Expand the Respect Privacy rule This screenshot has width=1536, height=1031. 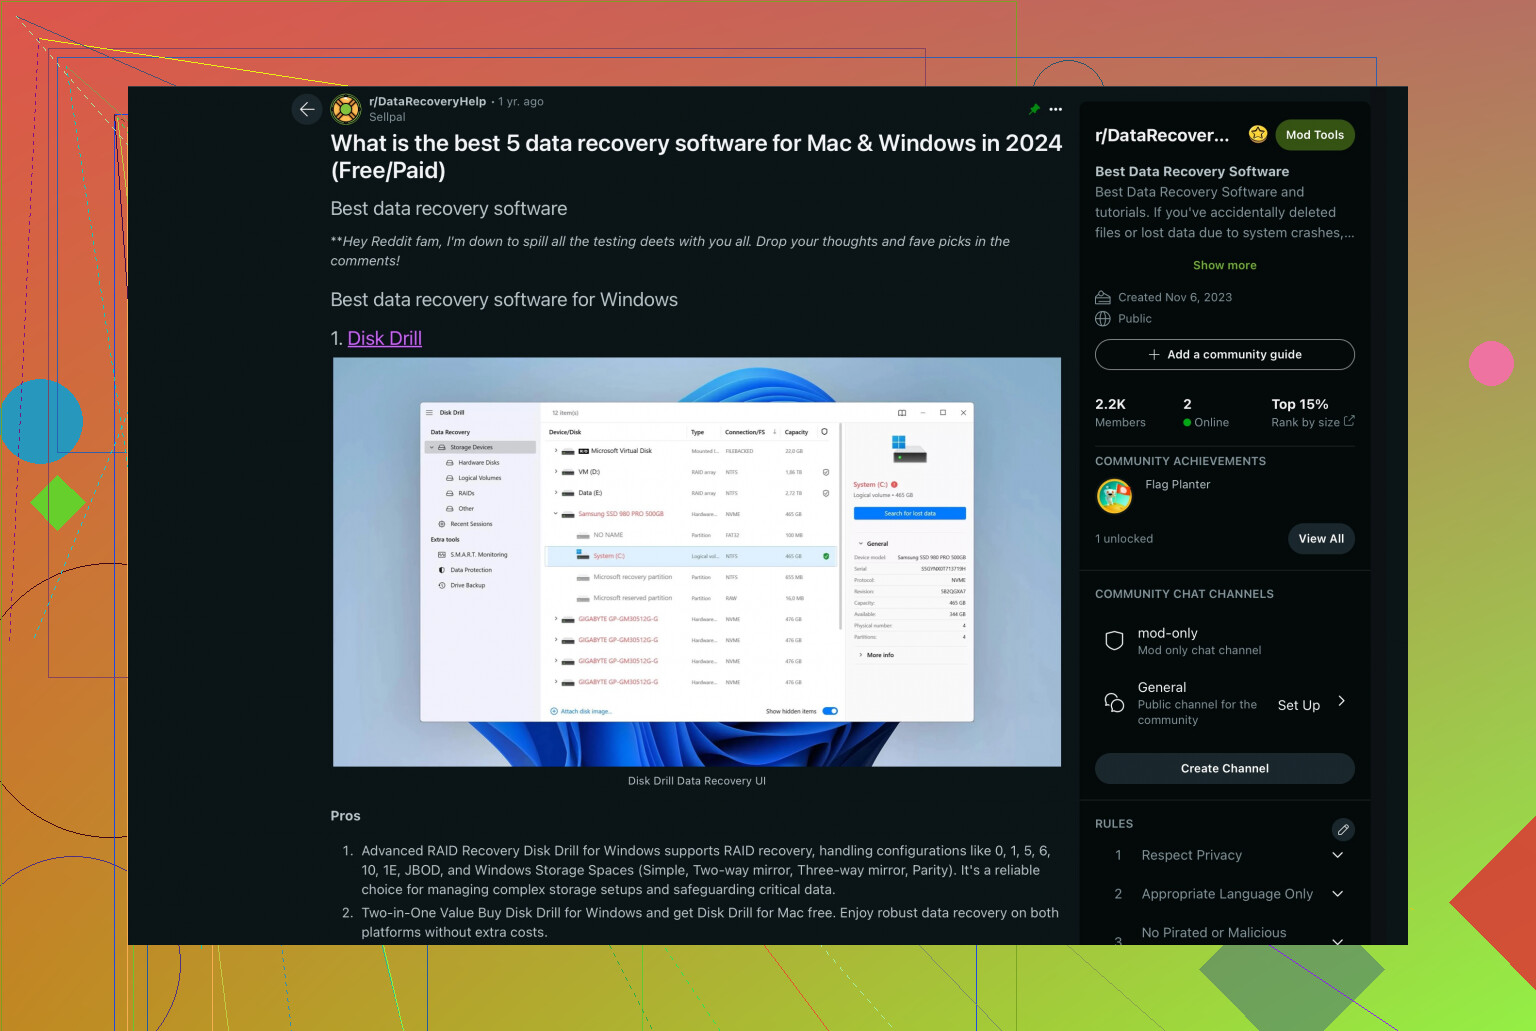pos(1337,855)
